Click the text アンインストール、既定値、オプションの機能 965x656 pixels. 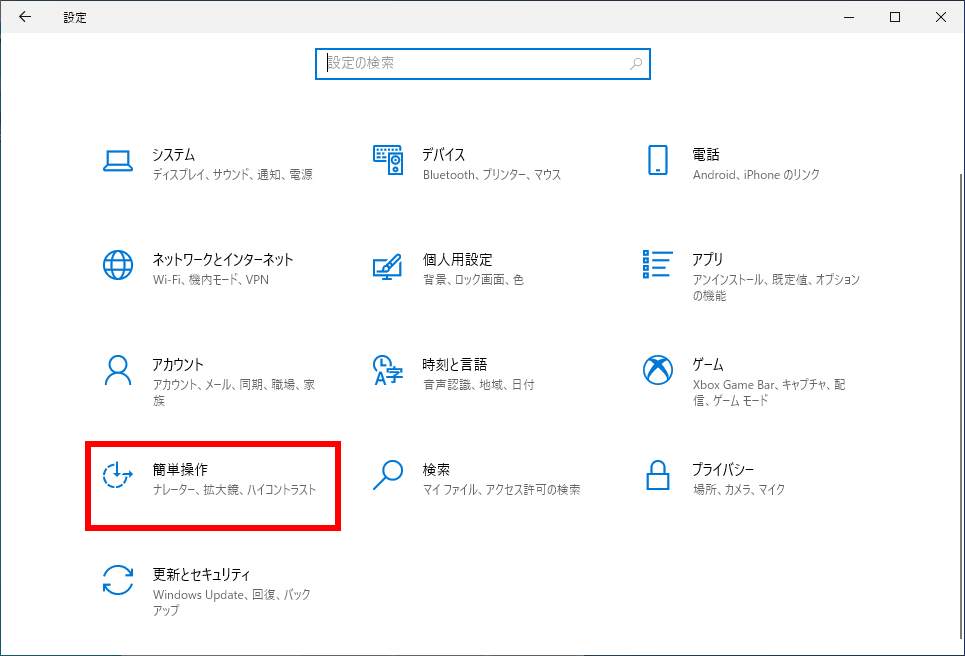(776, 288)
